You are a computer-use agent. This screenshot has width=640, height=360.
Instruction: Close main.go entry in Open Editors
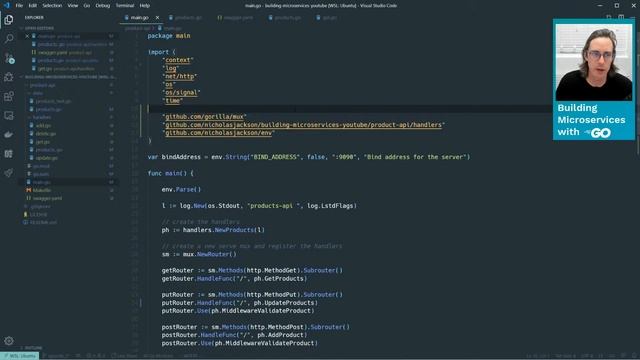[27, 36]
